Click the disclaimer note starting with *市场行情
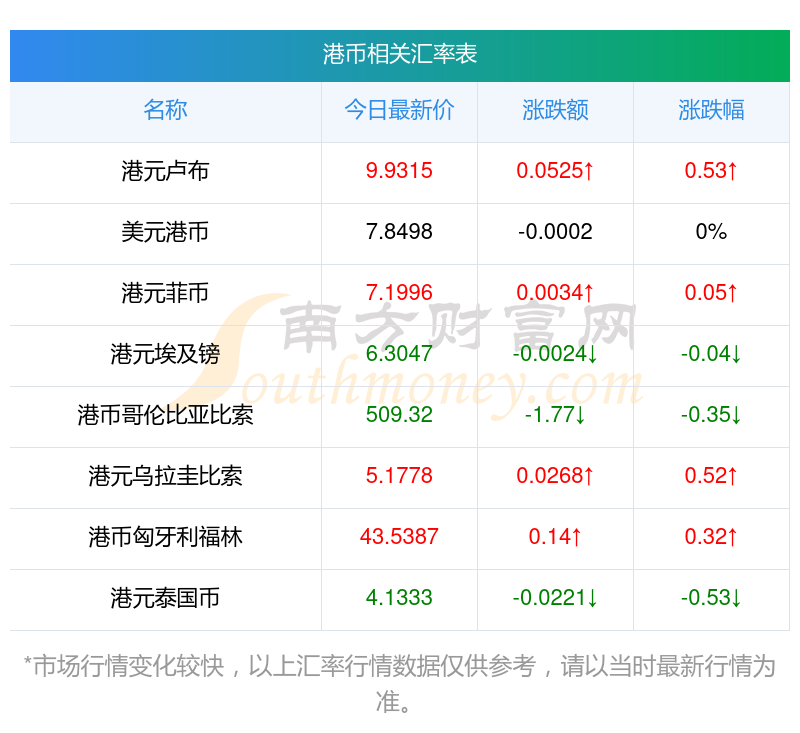This screenshot has width=800, height=733. 399,684
